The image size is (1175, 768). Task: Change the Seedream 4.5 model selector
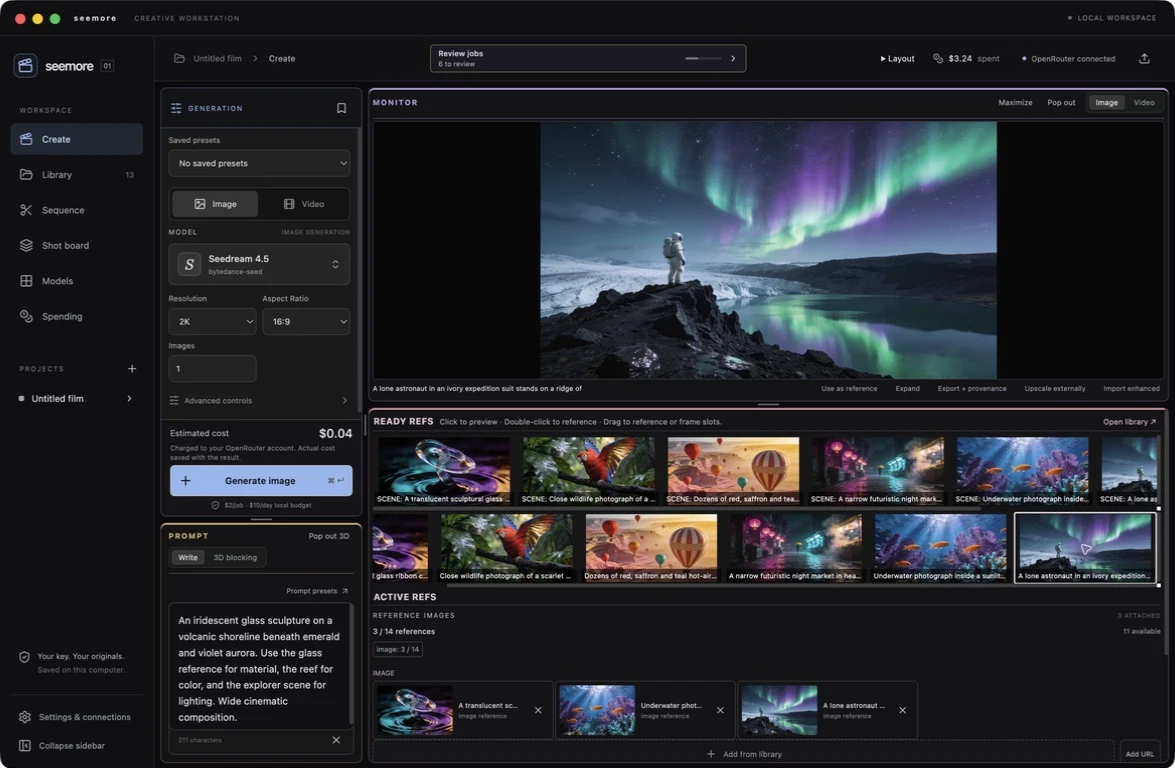259,264
